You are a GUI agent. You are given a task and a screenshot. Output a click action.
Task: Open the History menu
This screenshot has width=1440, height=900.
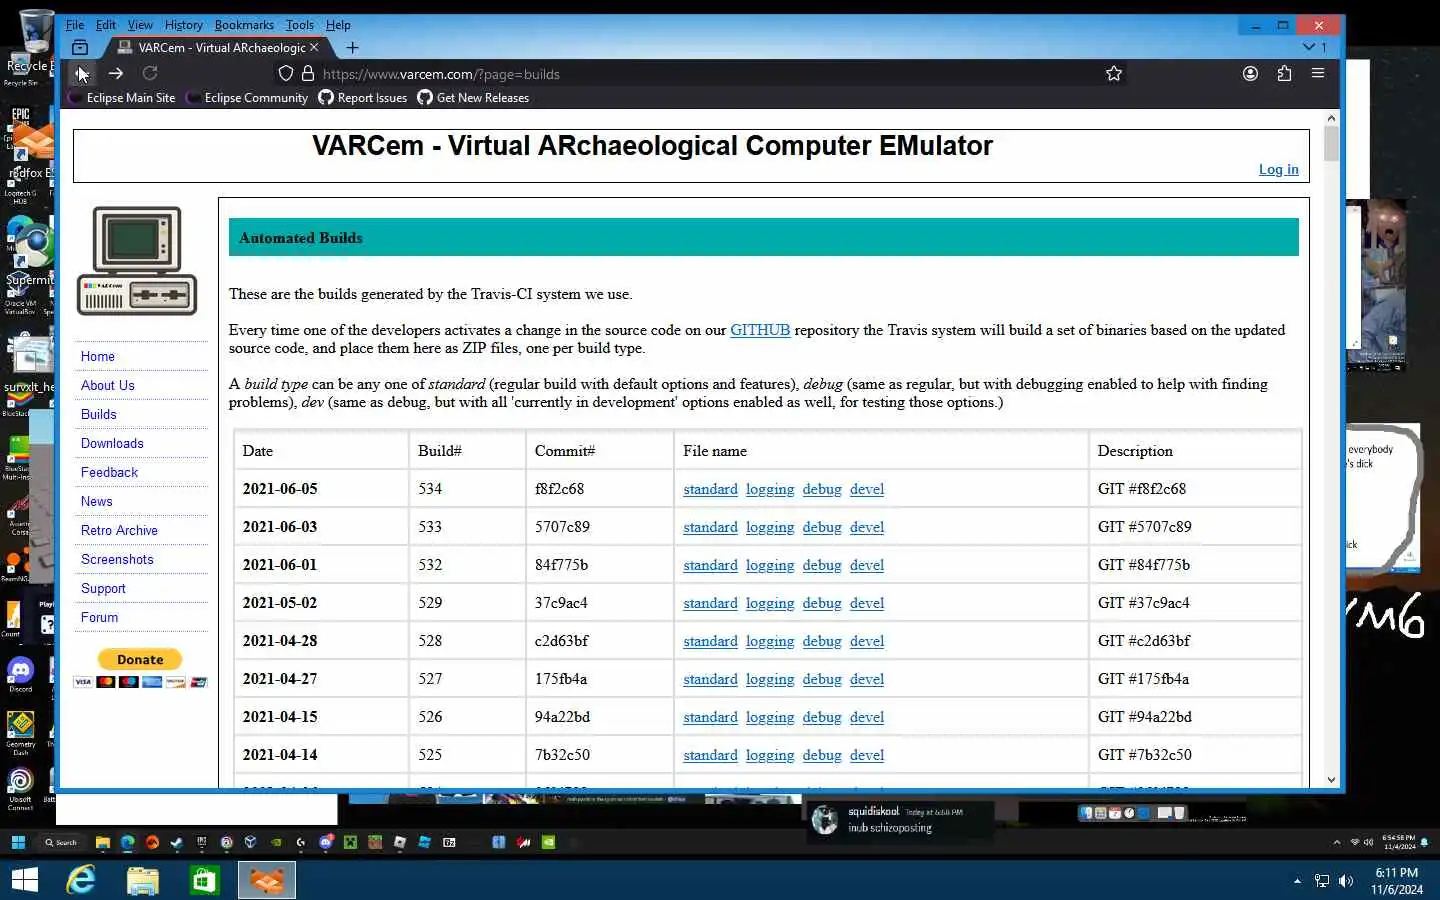point(183,25)
